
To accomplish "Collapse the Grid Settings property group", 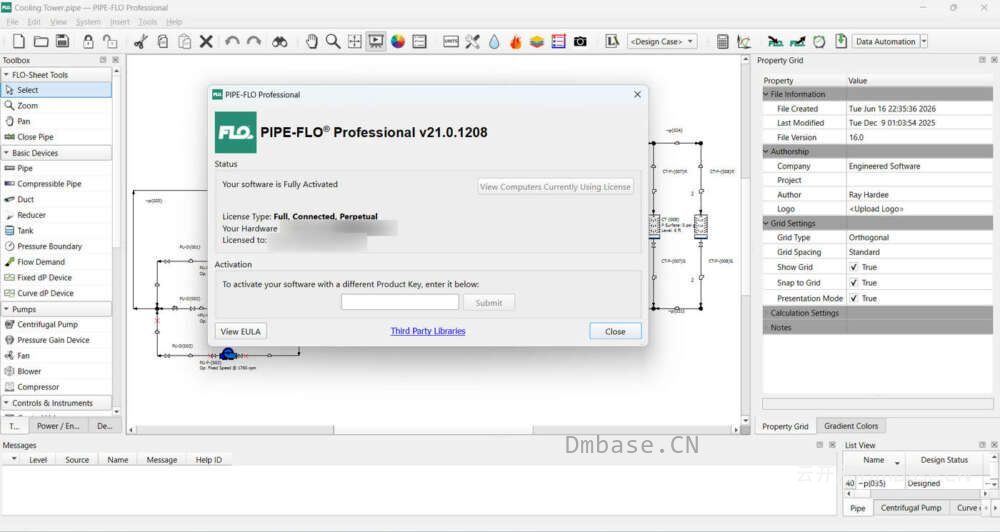I will pyautogui.click(x=766, y=223).
